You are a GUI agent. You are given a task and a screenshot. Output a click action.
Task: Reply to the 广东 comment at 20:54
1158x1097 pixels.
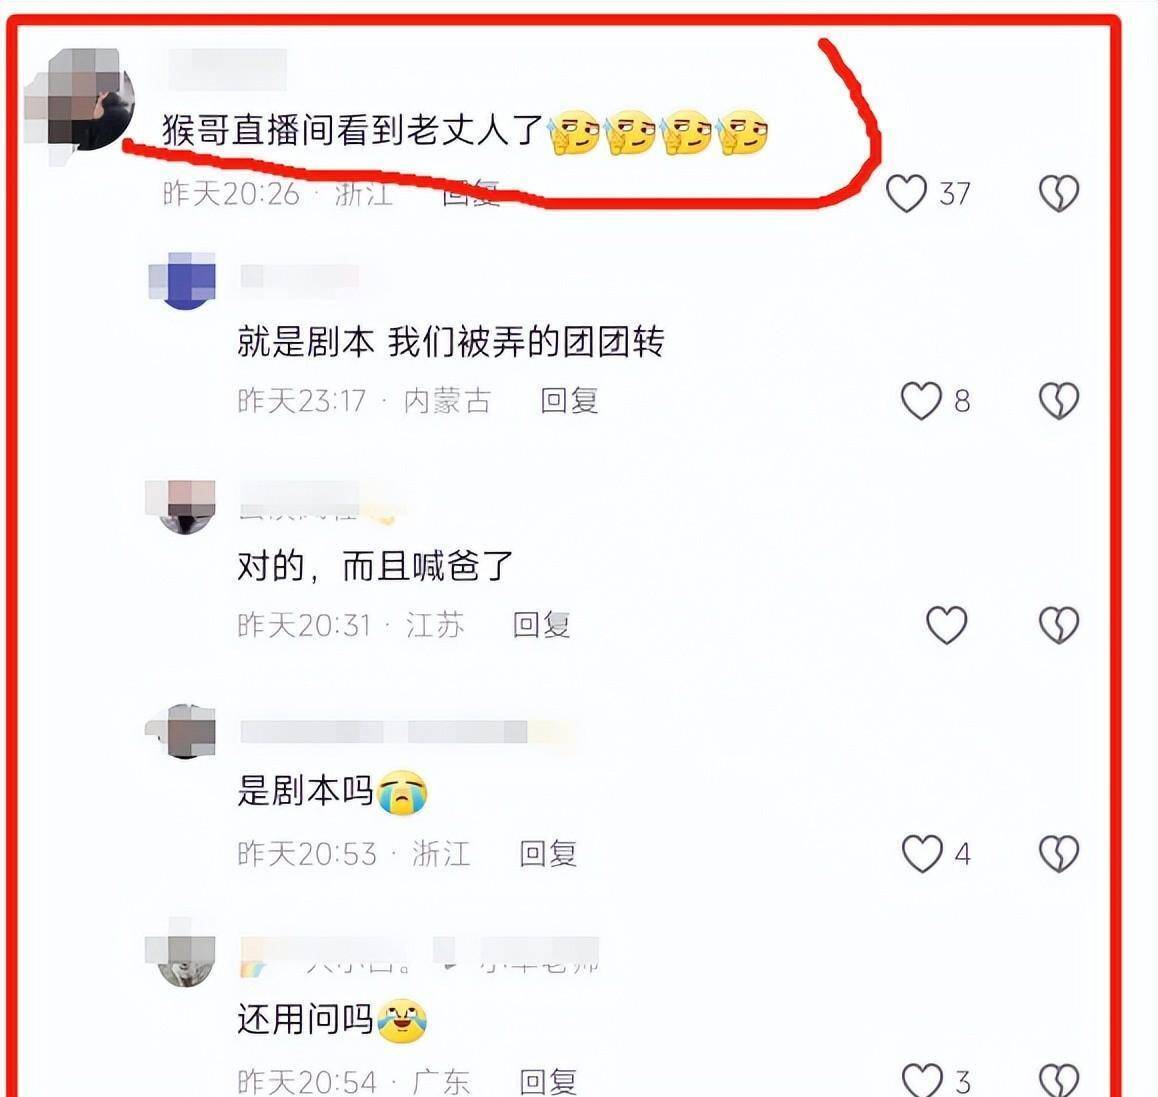click(548, 1082)
